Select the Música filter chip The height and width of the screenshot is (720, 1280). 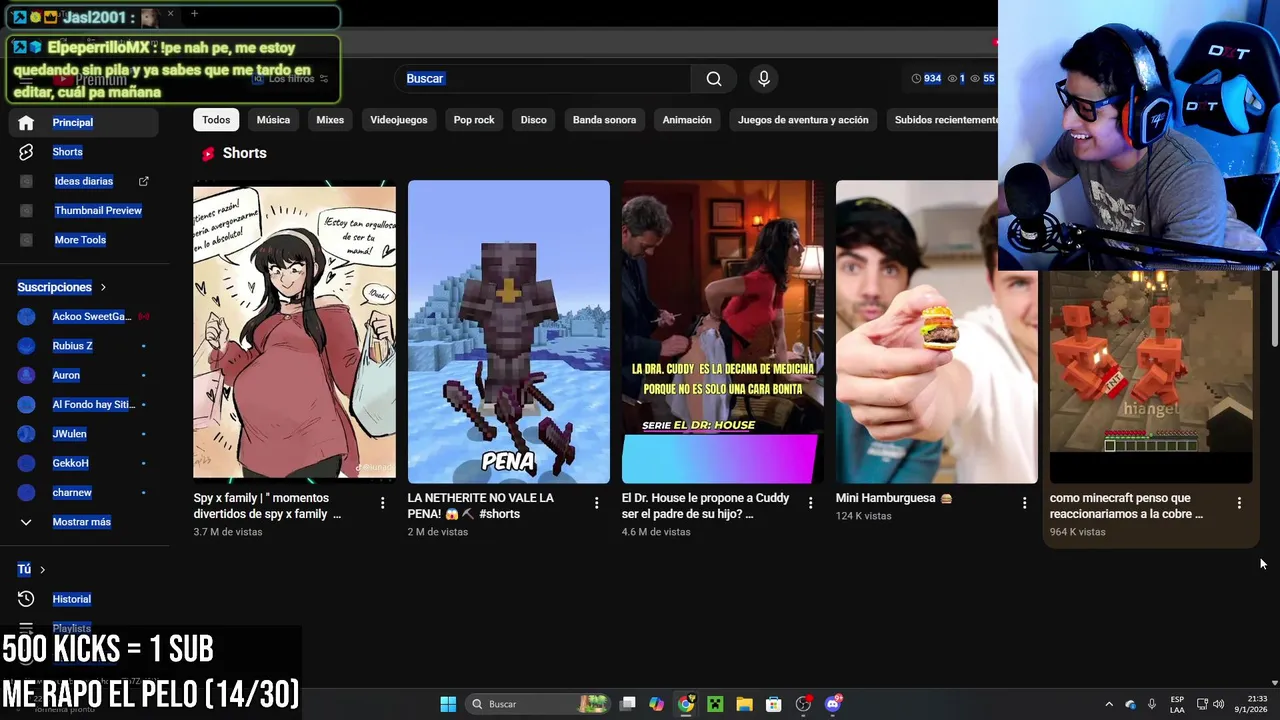coord(273,120)
